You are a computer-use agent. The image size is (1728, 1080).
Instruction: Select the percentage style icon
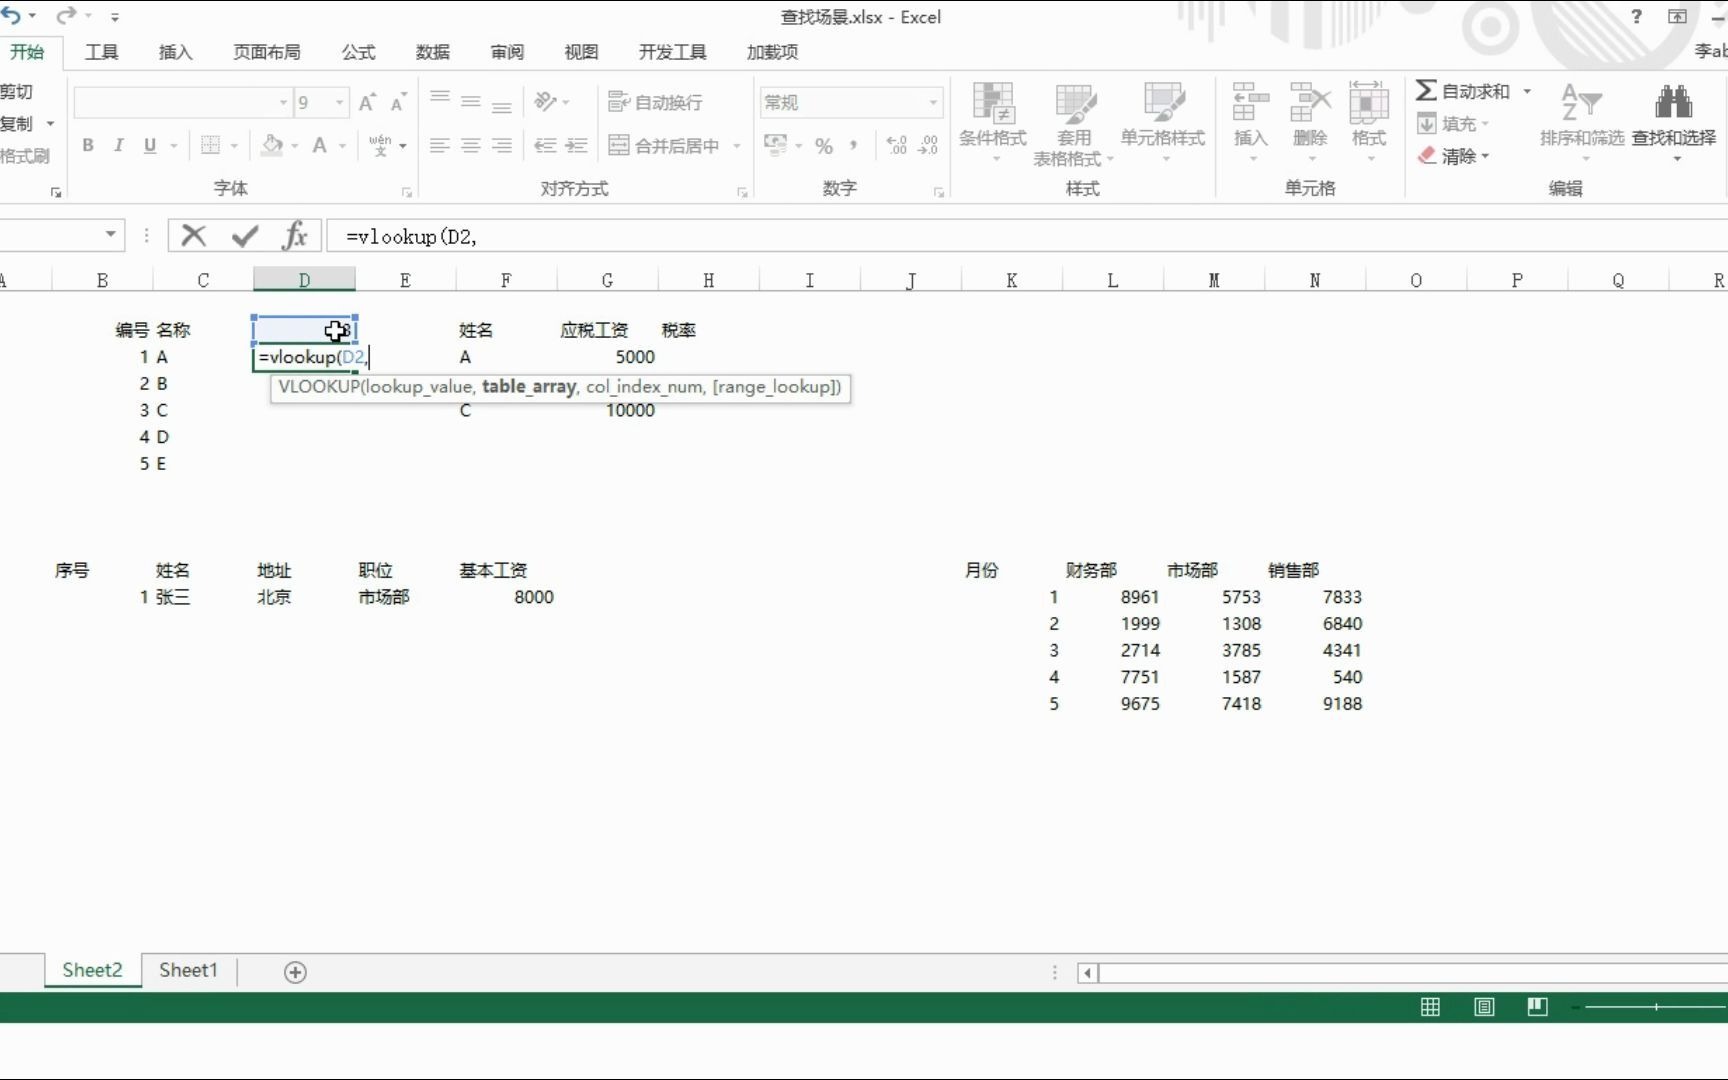pos(822,145)
